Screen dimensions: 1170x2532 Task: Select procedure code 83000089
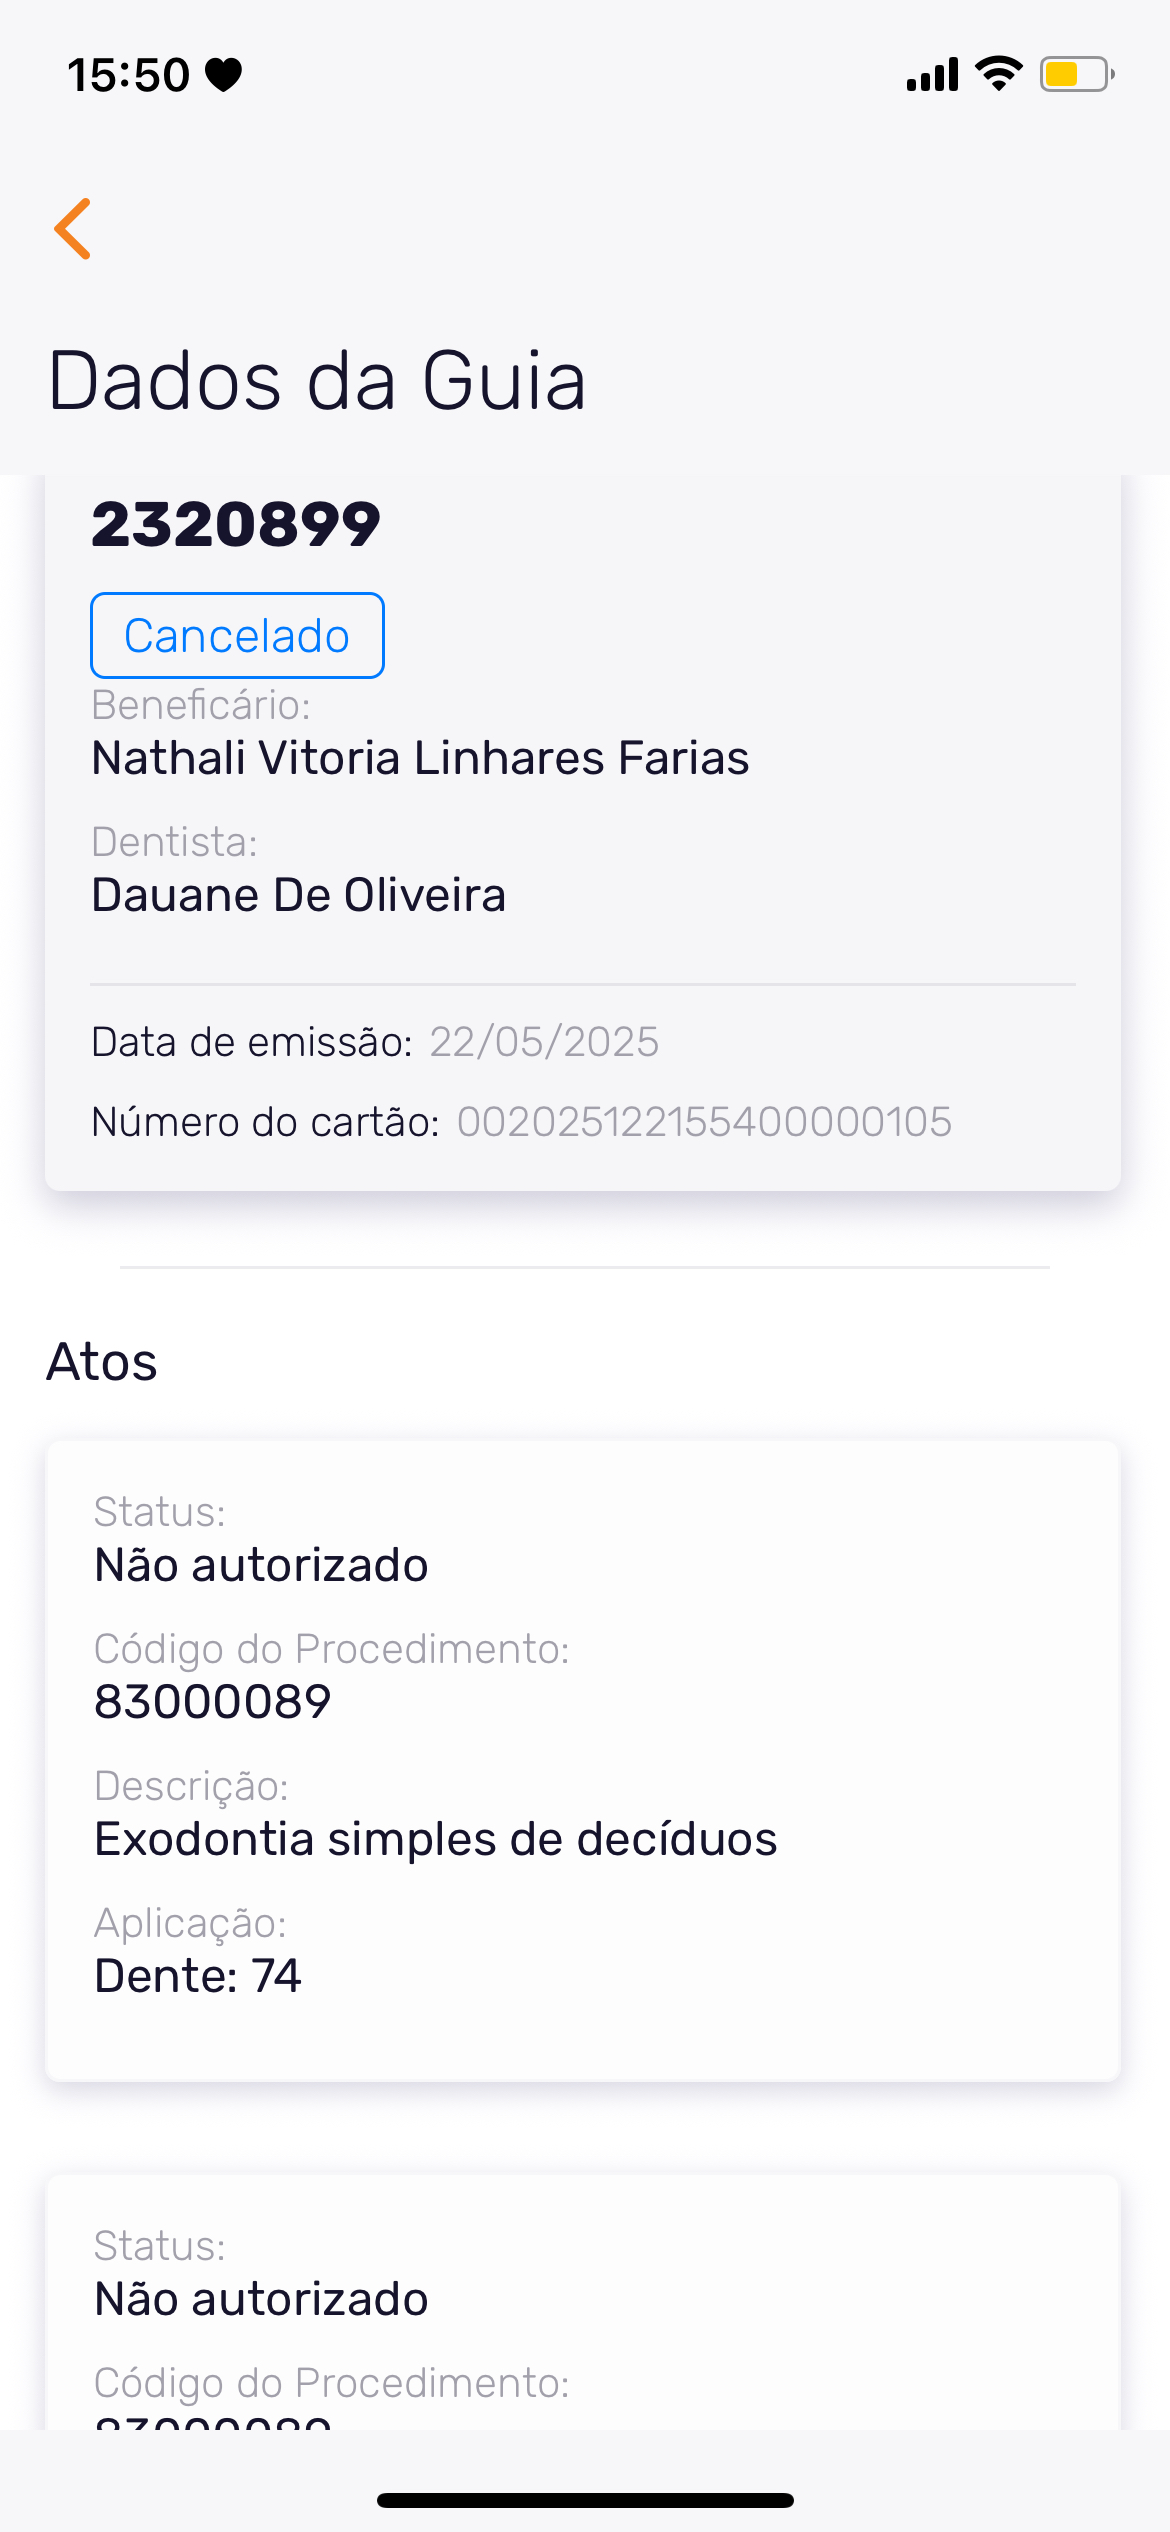click(x=213, y=1702)
